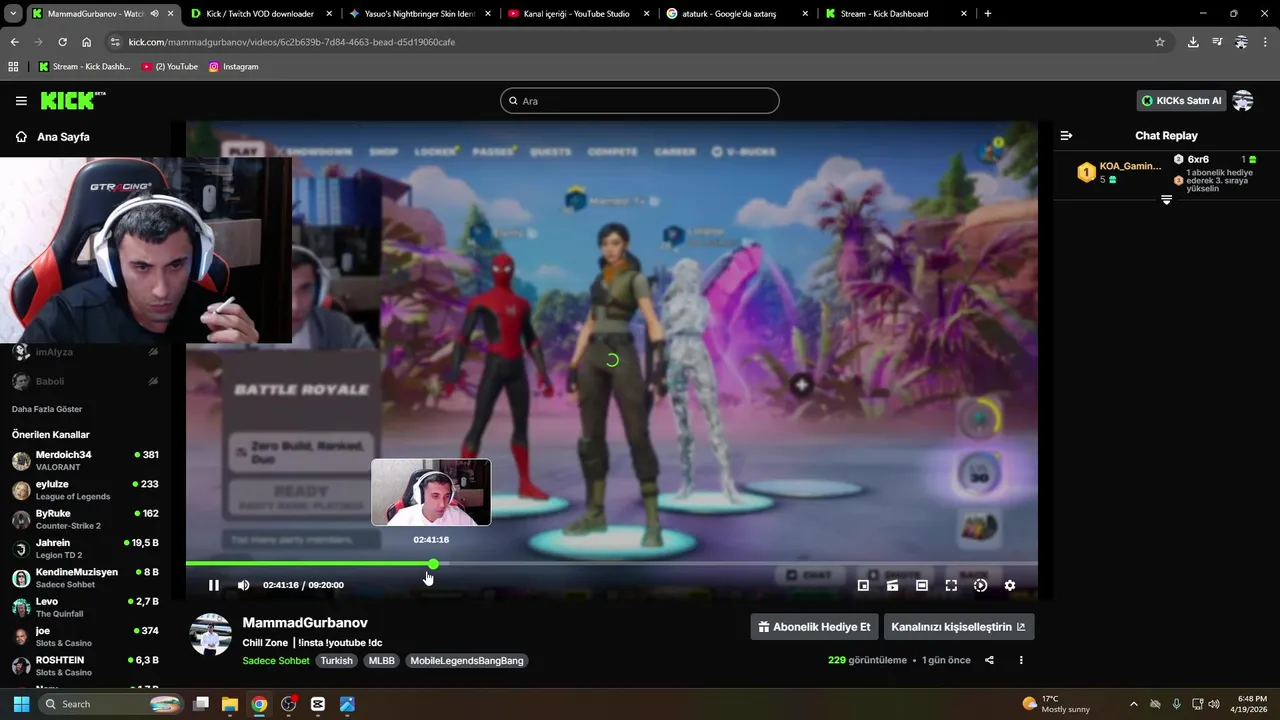Open Chrome apps grid icon
The height and width of the screenshot is (720, 1280).
13,67
